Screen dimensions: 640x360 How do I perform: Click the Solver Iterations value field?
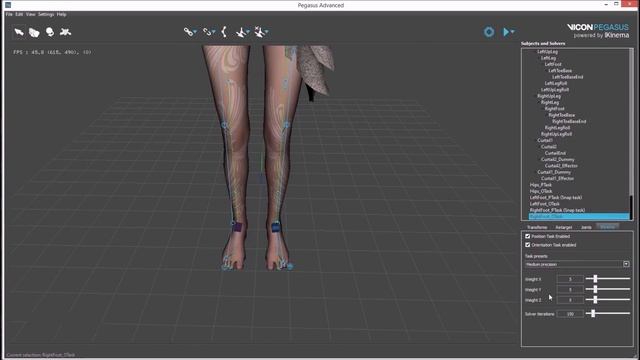[x=570, y=314]
